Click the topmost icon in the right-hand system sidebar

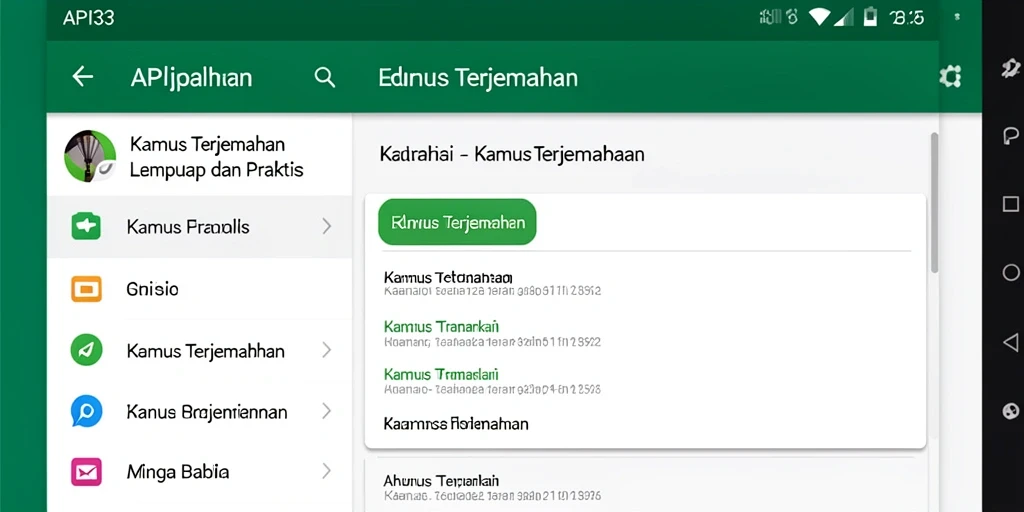tap(1011, 67)
